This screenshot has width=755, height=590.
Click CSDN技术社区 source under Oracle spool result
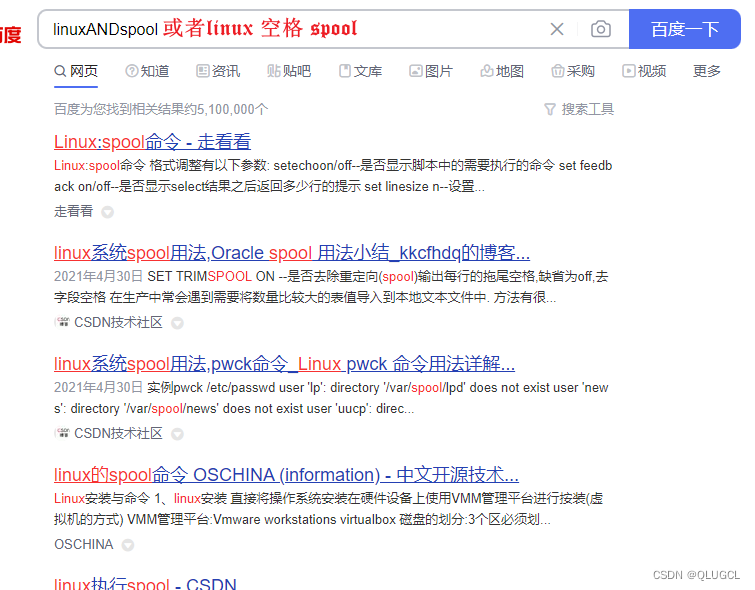(x=118, y=322)
